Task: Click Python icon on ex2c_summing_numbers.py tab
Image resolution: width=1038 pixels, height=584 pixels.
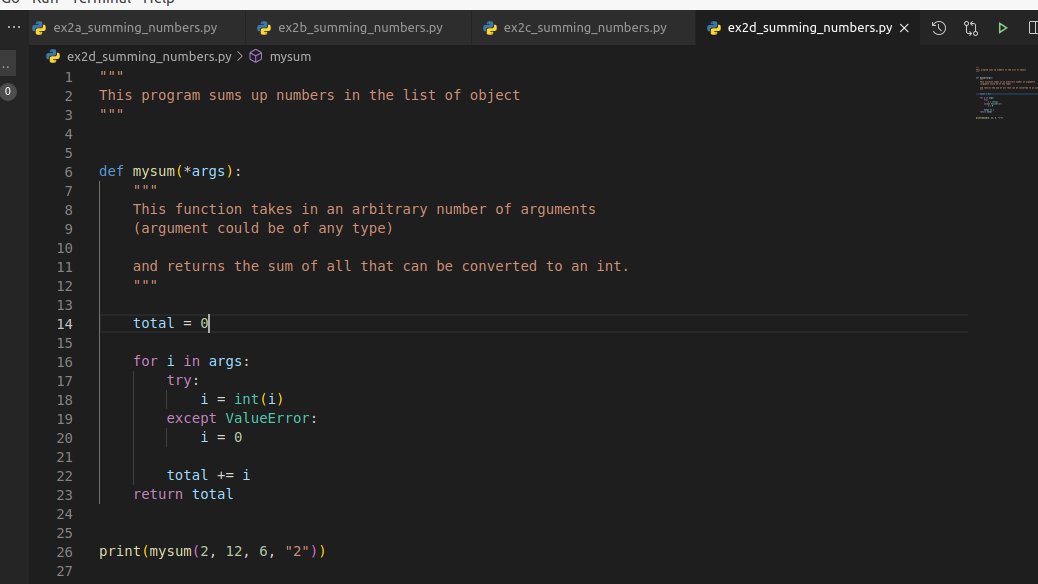Action: pos(490,28)
